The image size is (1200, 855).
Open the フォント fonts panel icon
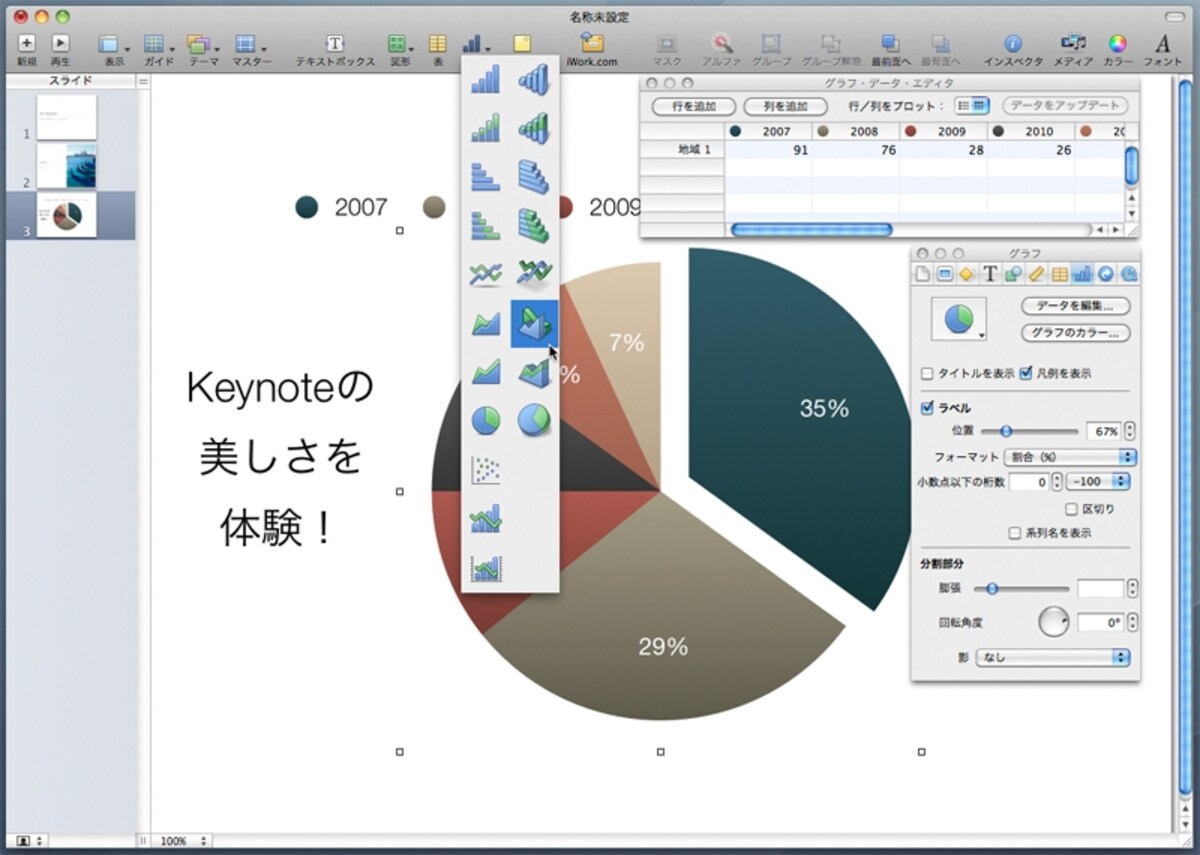1162,43
